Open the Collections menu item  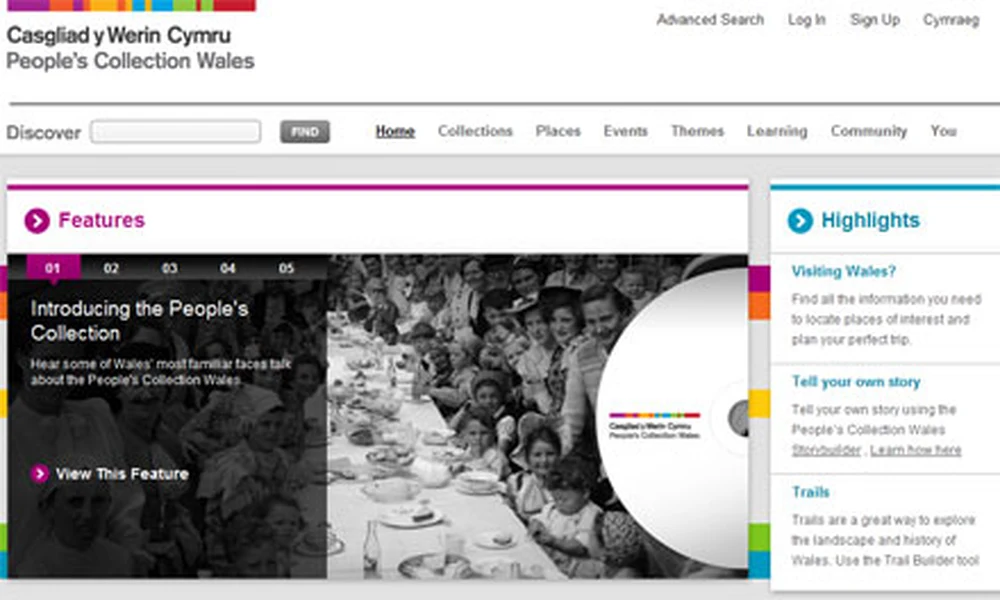(x=475, y=131)
